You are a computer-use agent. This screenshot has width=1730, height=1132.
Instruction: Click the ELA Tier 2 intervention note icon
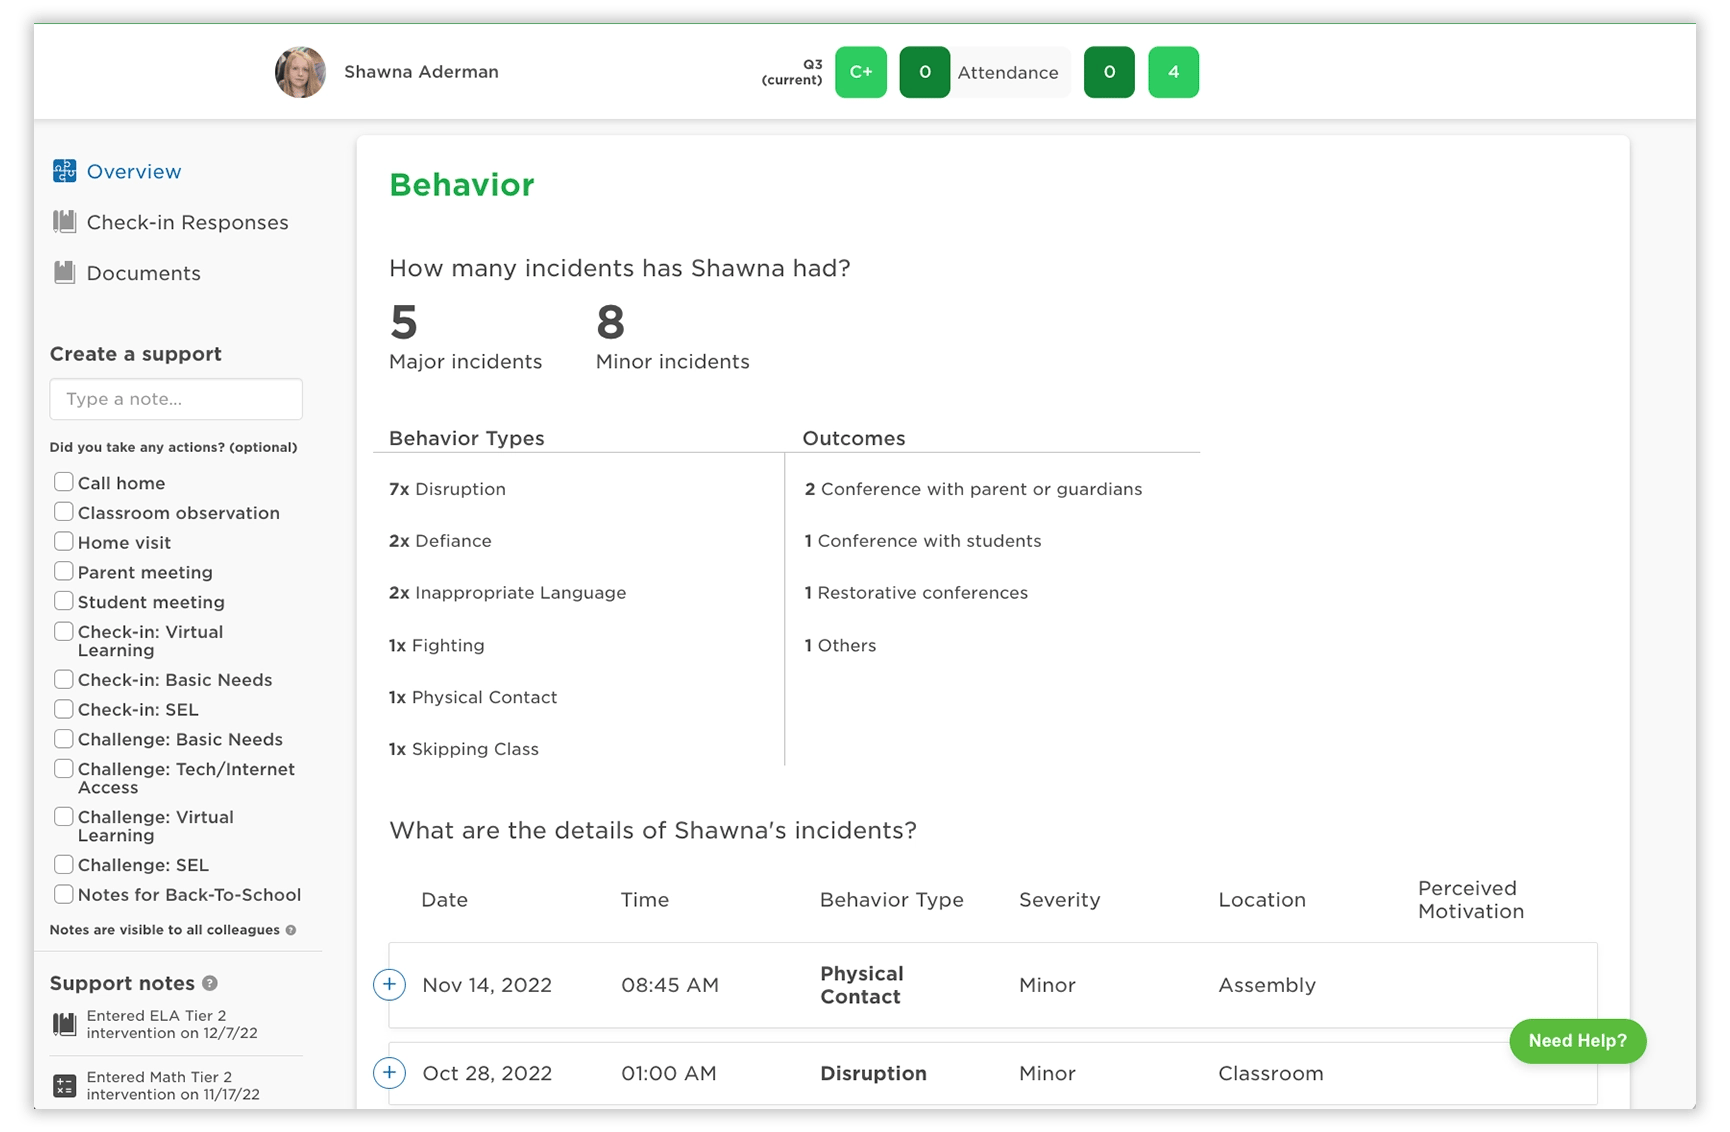pyautogui.click(x=64, y=1023)
